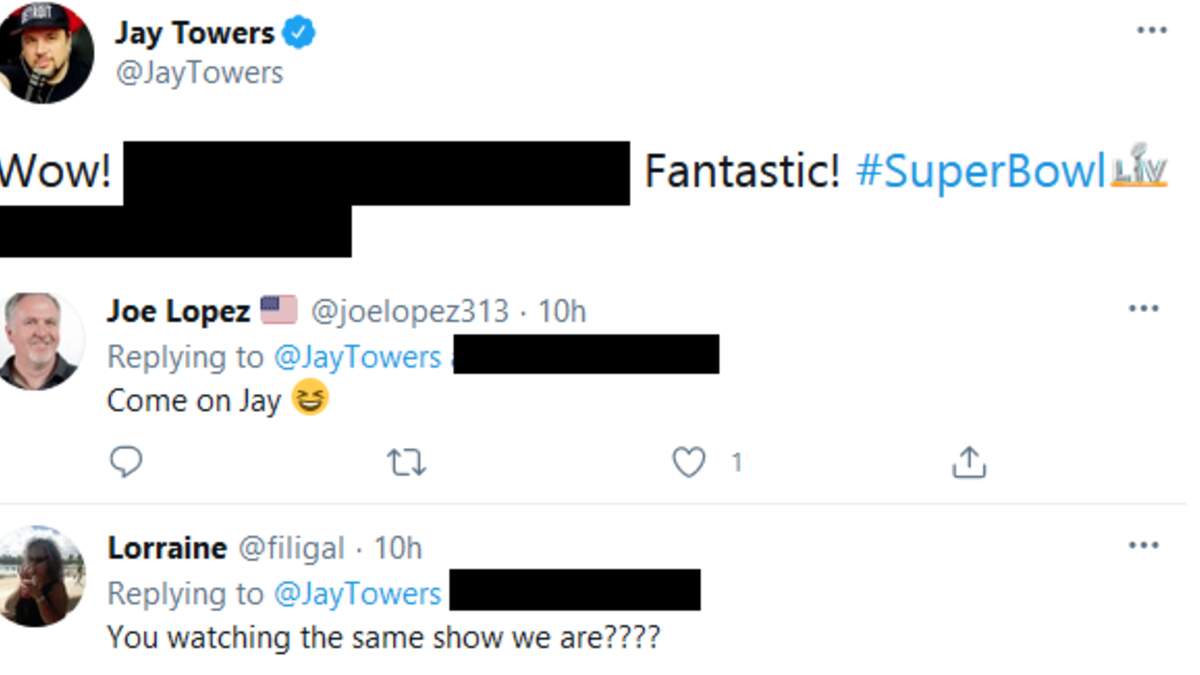Viewport: 1200px width, 675px height.
Task: Open more options on Joe Lopez's reply
Action: click(x=1143, y=309)
